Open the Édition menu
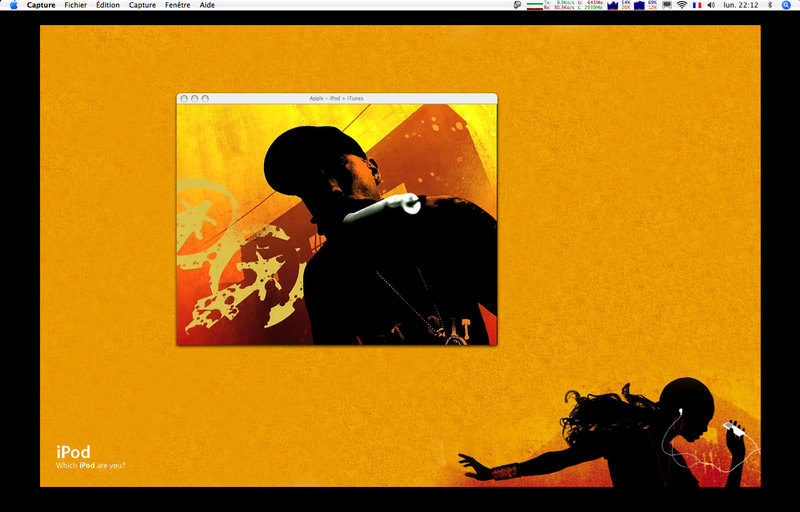Screen dimensions: 800x512 [108, 5]
